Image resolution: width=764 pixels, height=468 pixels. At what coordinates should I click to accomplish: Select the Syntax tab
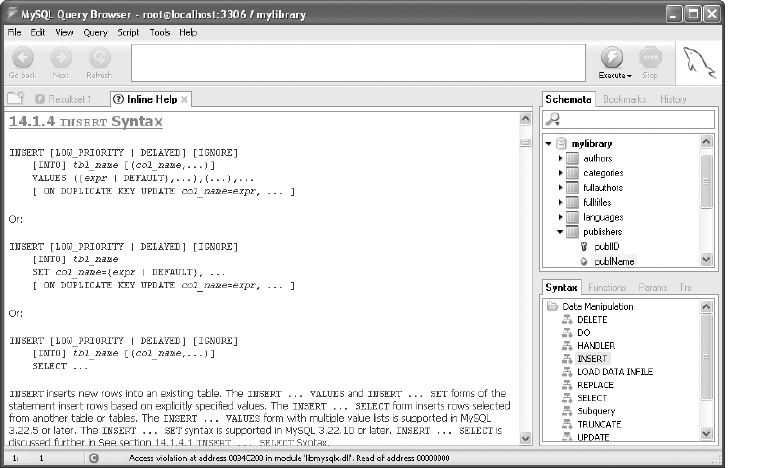click(561, 287)
